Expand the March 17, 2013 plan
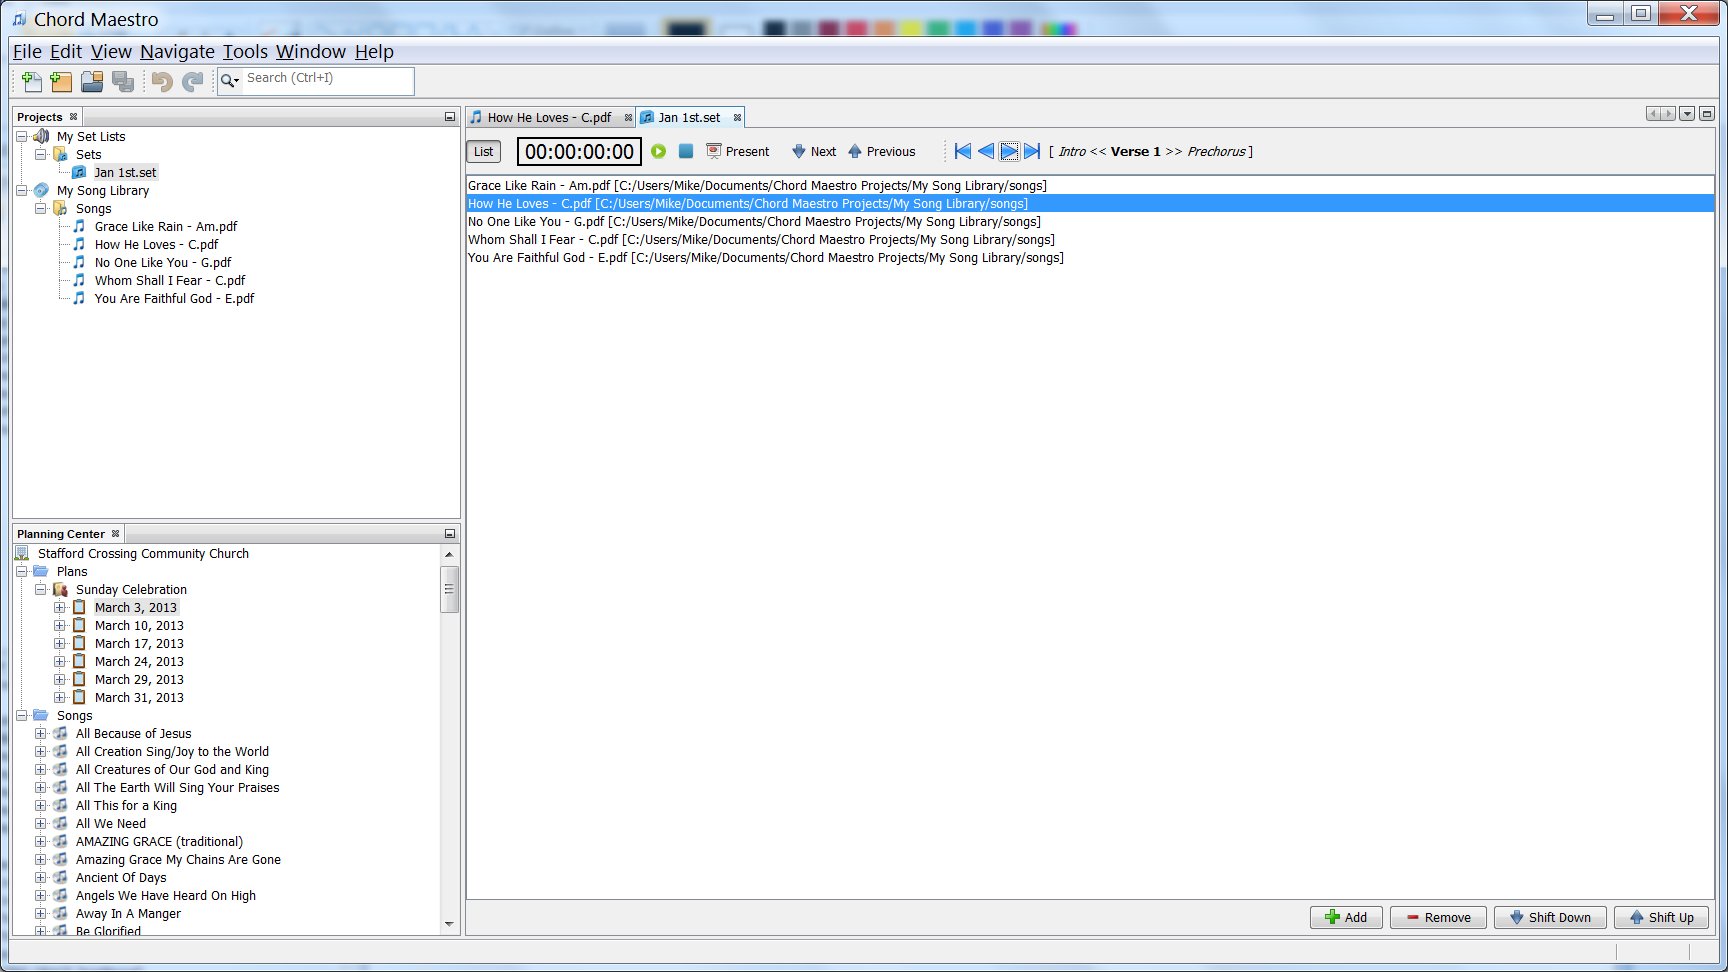1728x972 pixels. [59, 644]
